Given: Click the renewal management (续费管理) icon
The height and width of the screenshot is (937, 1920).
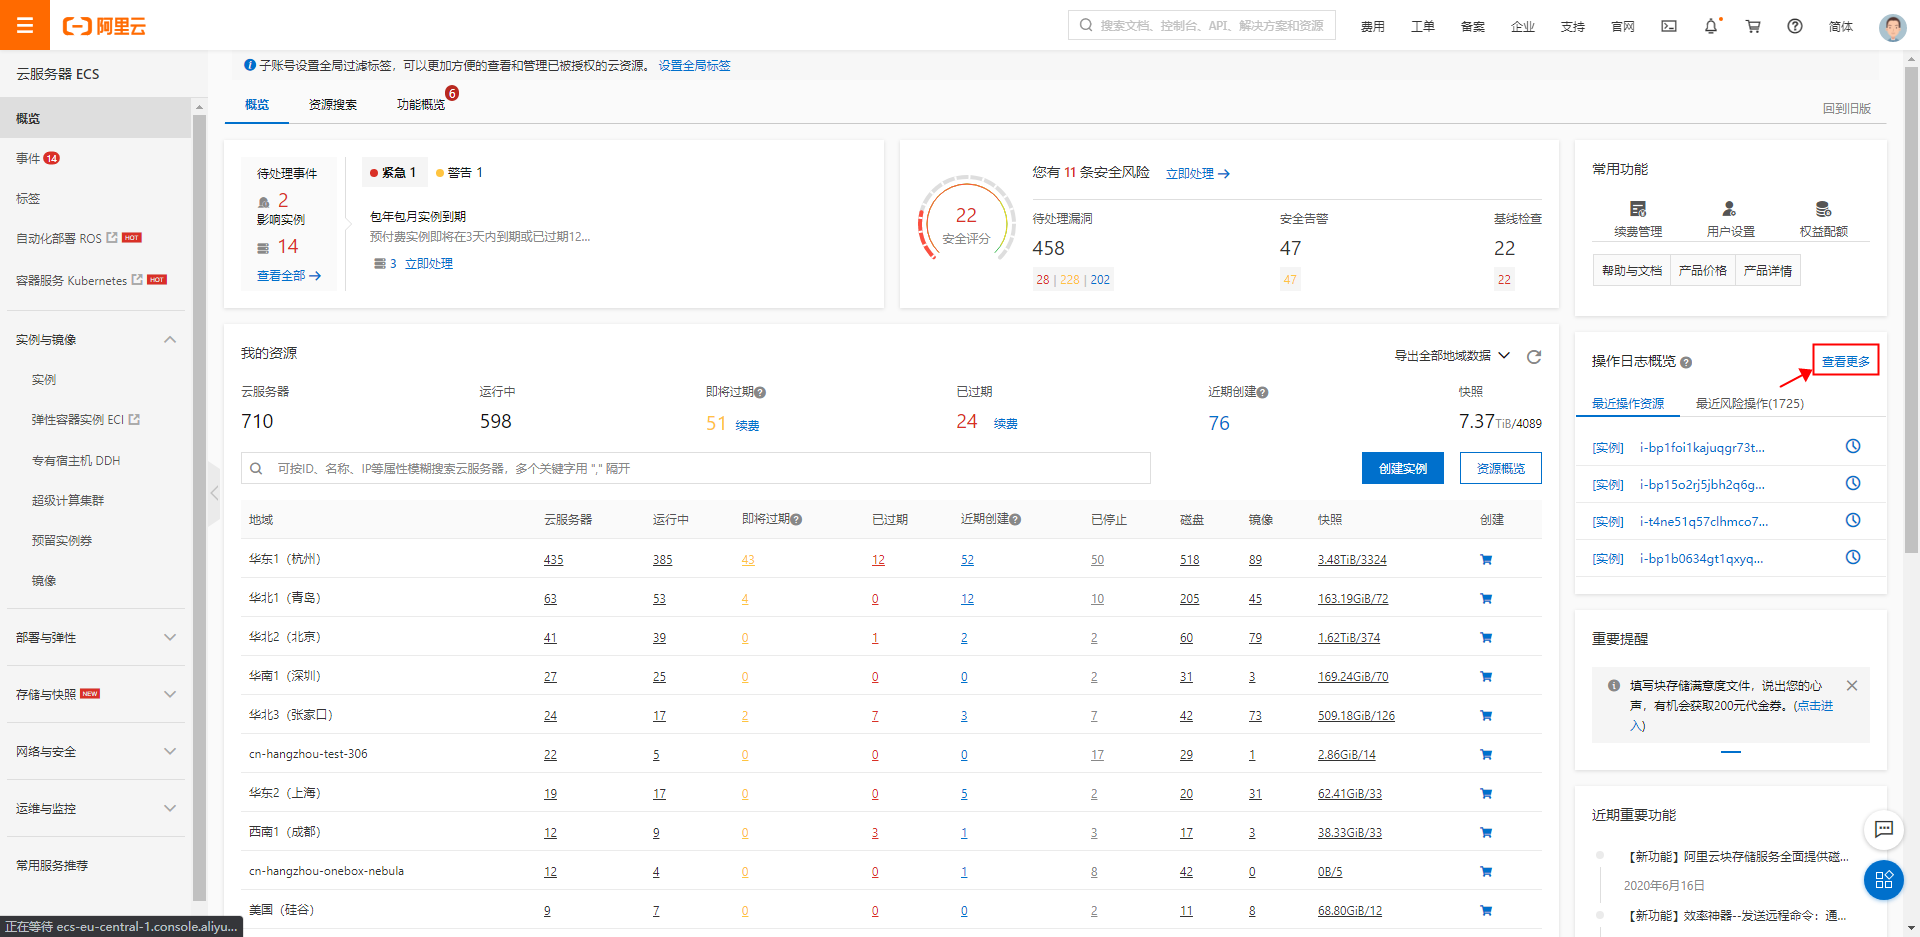Looking at the screenshot, I should (1638, 209).
